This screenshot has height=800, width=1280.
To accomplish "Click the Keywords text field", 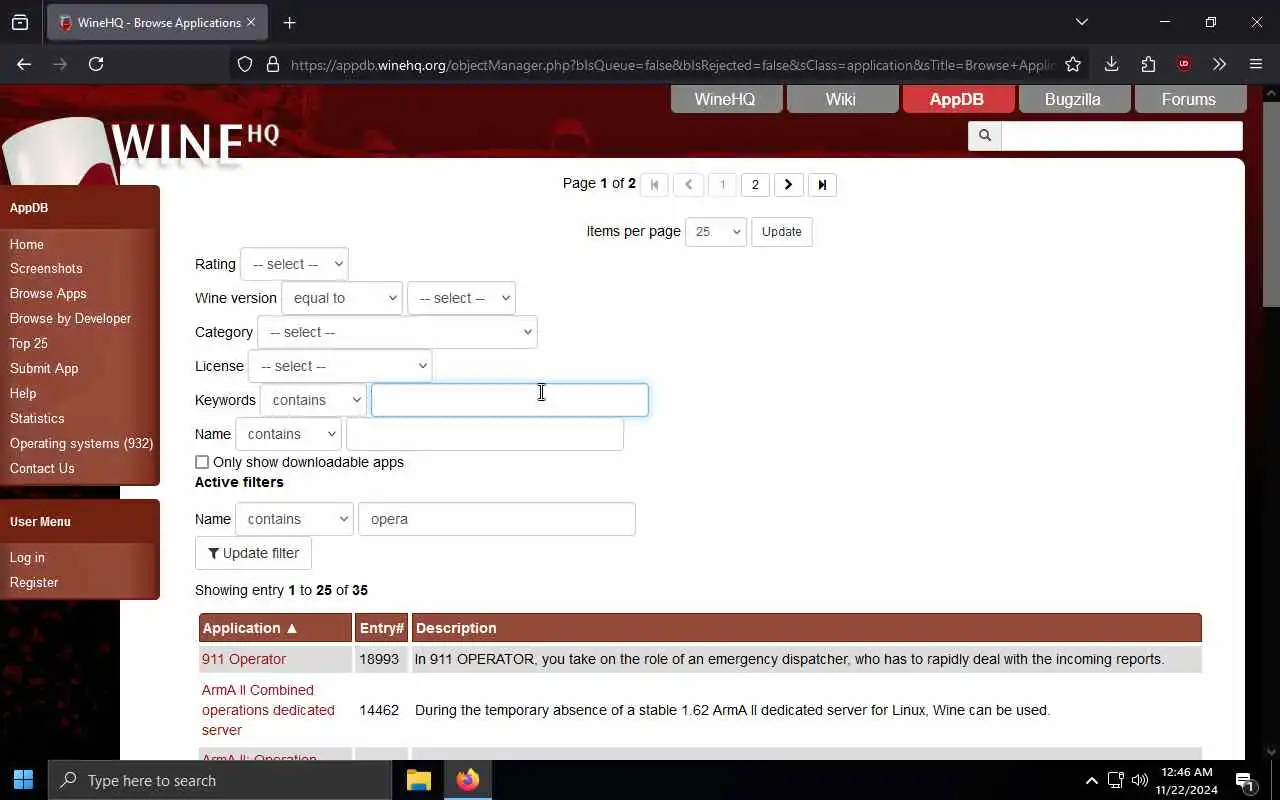I will [x=510, y=400].
